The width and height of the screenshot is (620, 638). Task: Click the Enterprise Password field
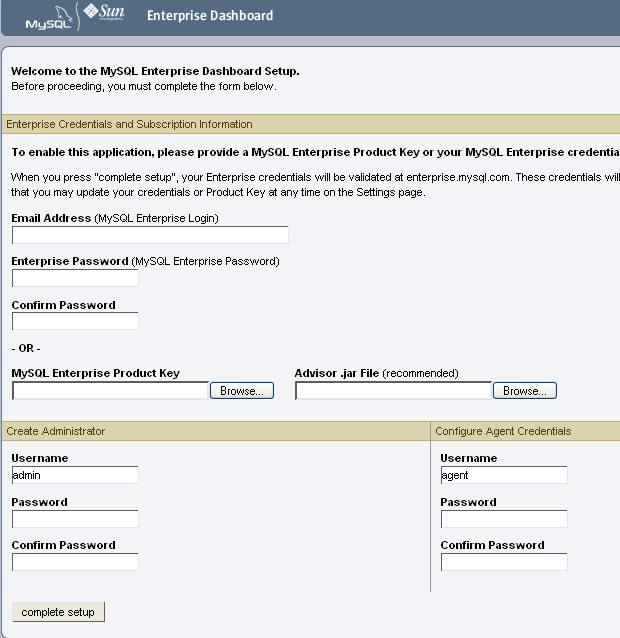(75, 278)
